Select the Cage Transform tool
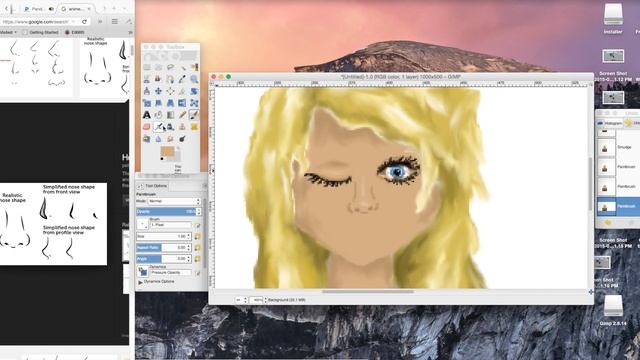Screen dimensions: 640x360 pyautogui.click(x=194, y=103)
